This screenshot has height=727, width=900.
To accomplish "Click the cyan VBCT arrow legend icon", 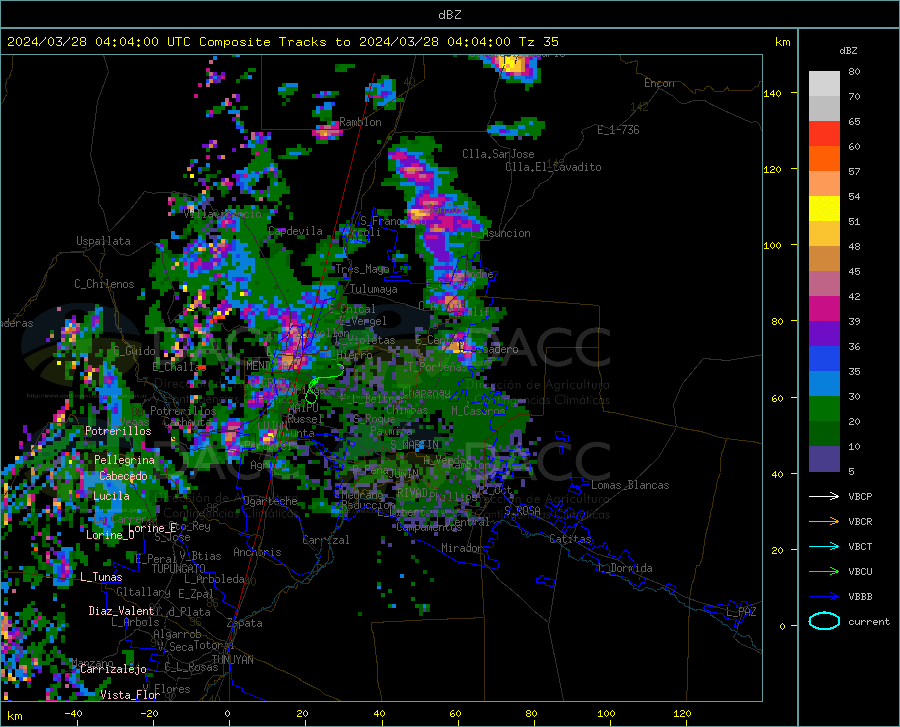I will point(824,546).
